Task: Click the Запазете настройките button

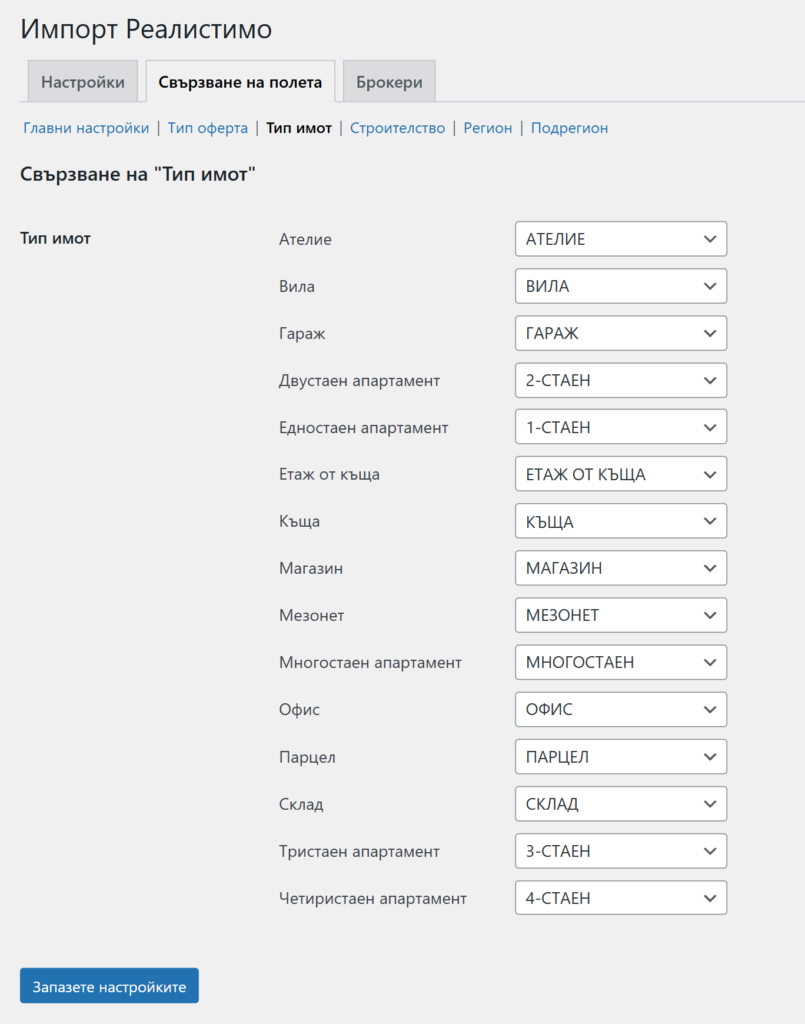Action: click(x=109, y=986)
